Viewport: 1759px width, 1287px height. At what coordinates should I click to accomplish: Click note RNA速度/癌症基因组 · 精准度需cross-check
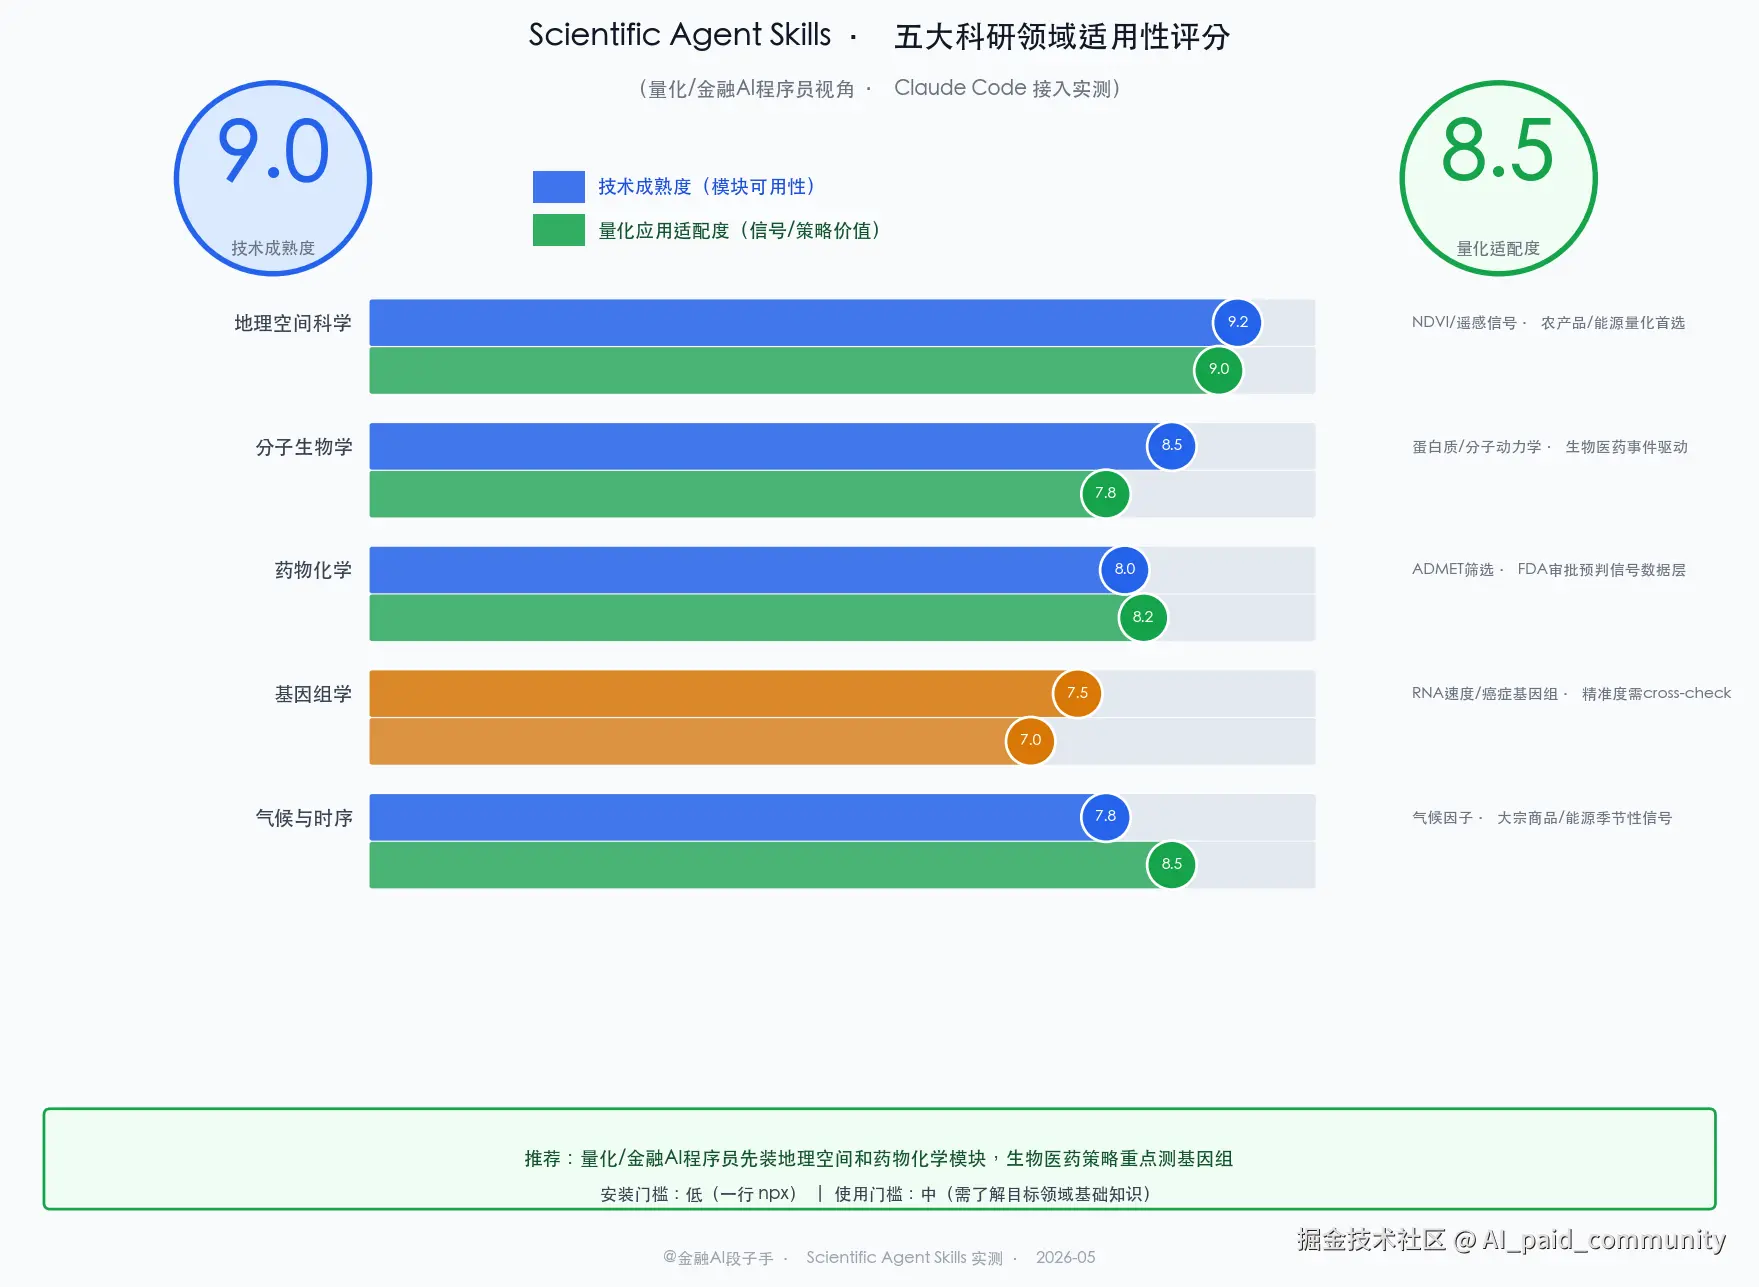pos(1571,693)
